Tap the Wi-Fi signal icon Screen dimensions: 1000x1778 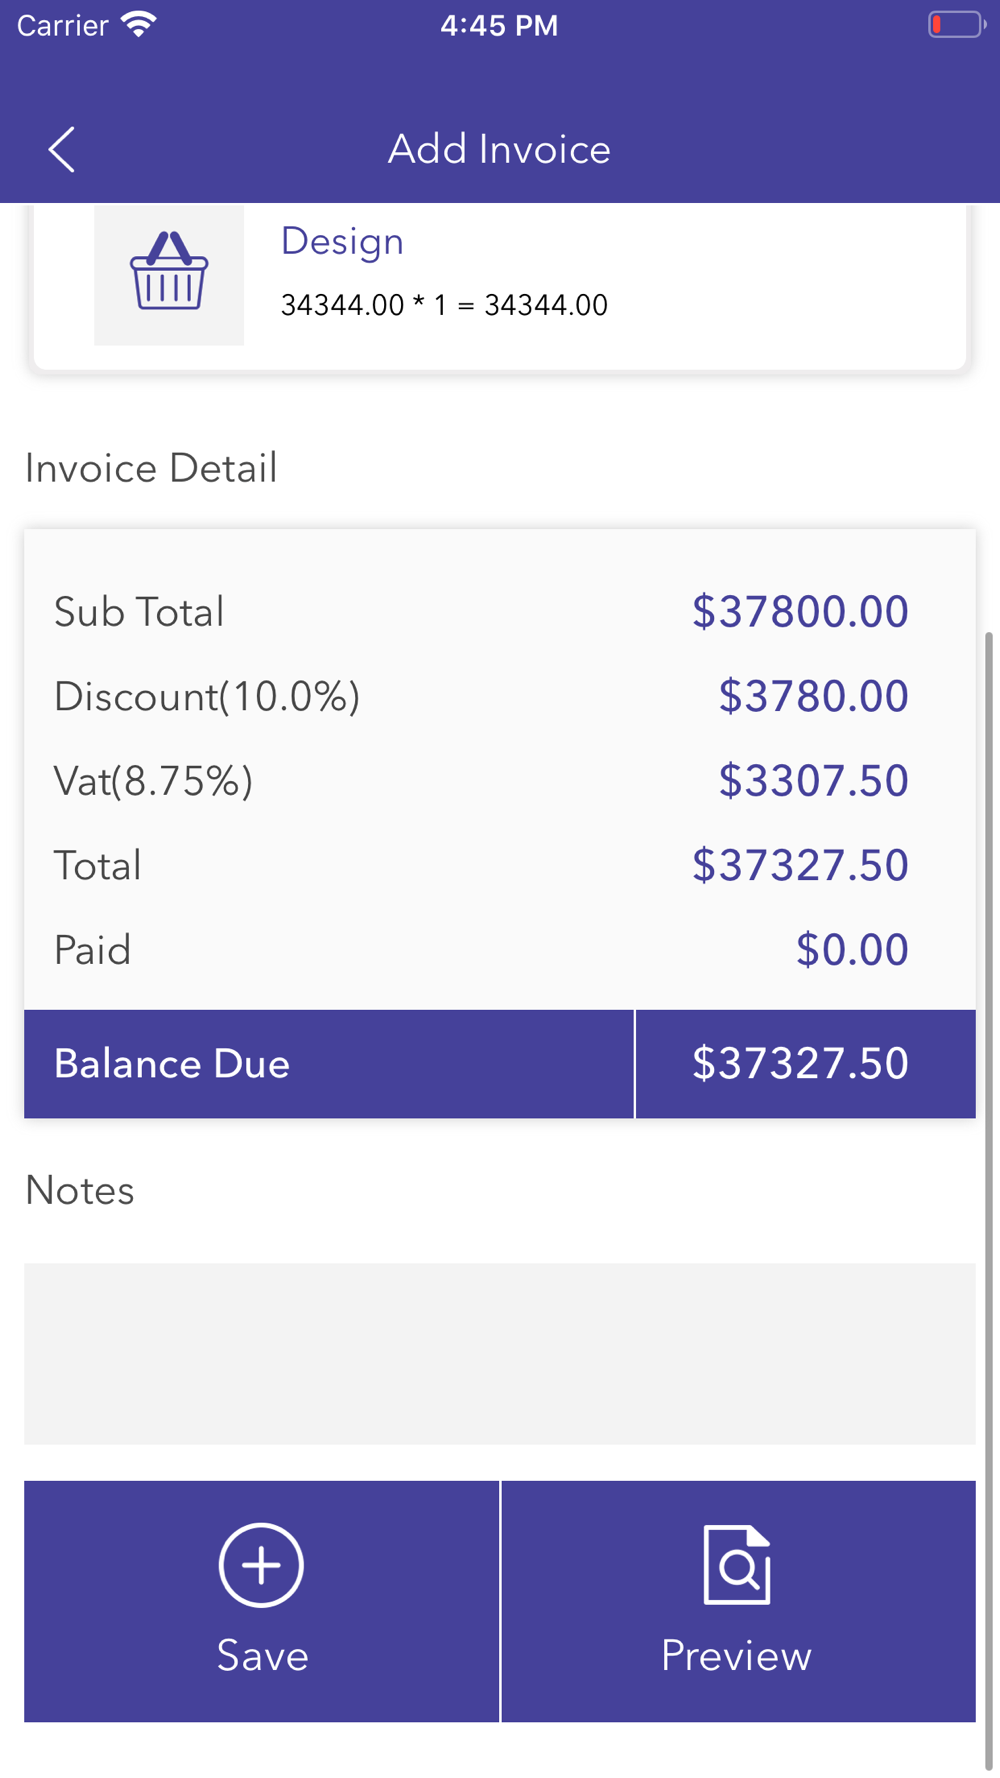pyautogui.click(x=139, y=24)
